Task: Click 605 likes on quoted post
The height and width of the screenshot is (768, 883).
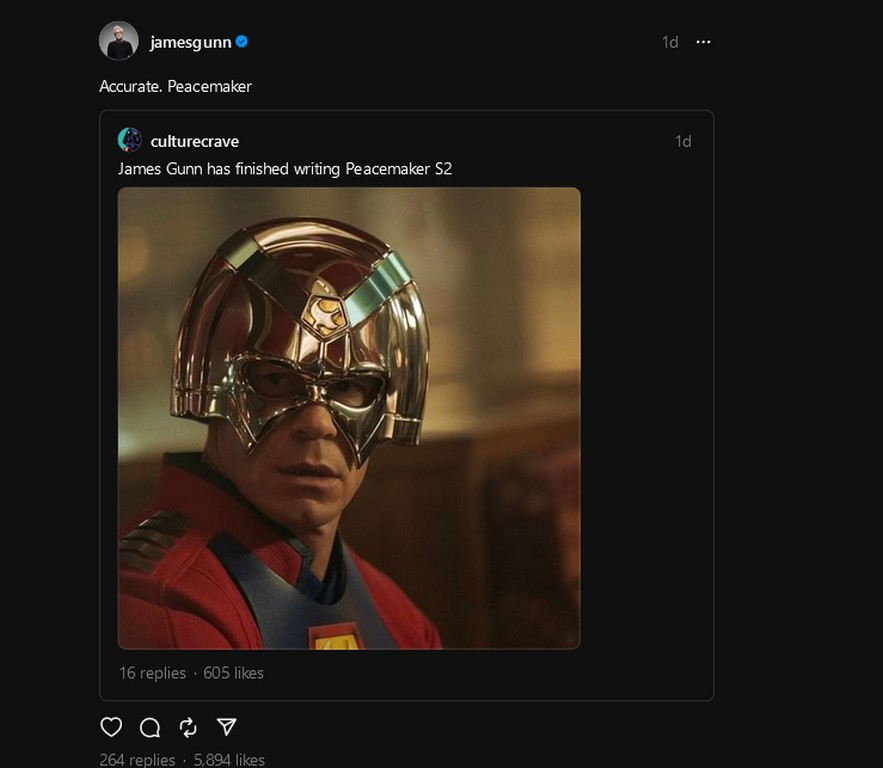Action: [x=234, y=673]
